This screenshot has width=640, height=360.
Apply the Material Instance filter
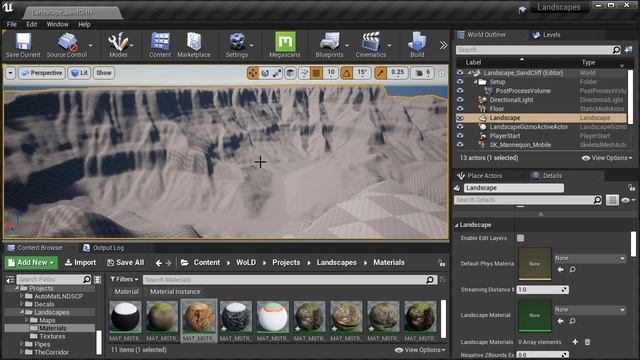pyautogui.click(x=175, y=292)
